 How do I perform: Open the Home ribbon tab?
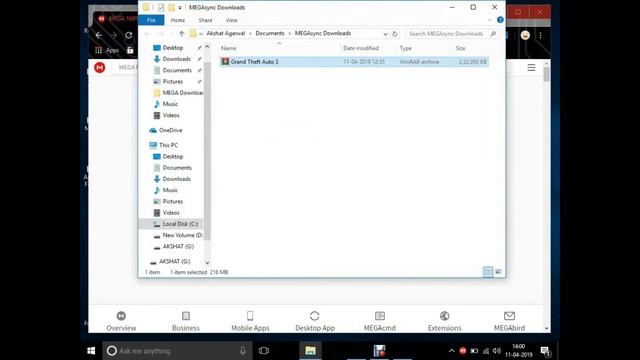pos(178,20)
